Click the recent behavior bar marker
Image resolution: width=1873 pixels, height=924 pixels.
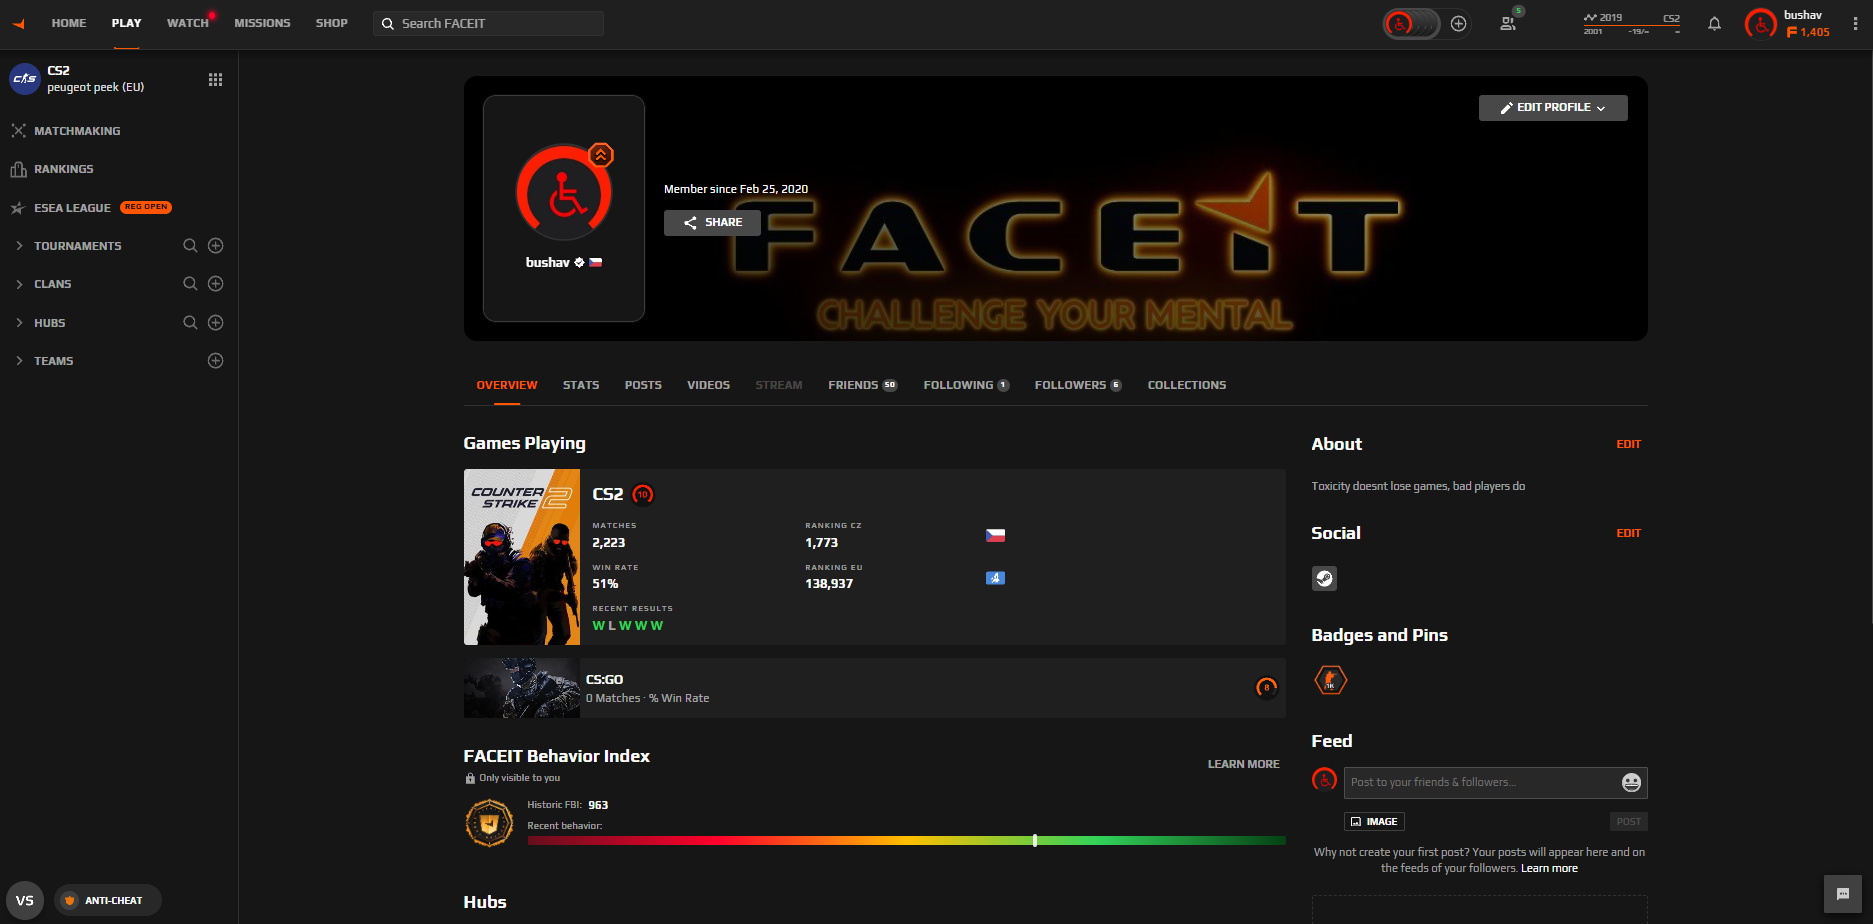tap(1035, 841)
